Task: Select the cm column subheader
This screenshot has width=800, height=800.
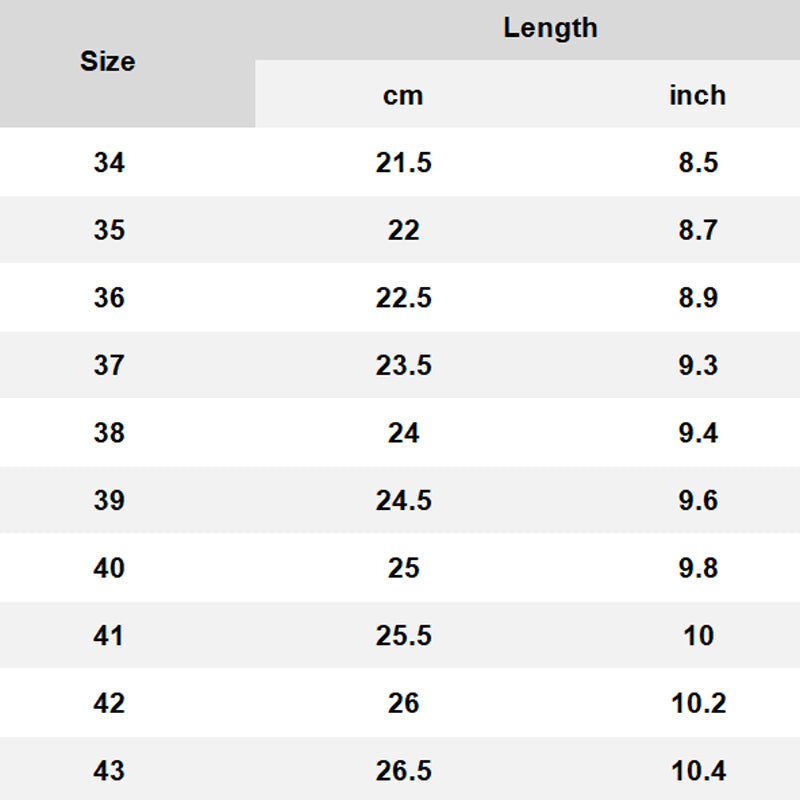Action: (403, 96)
